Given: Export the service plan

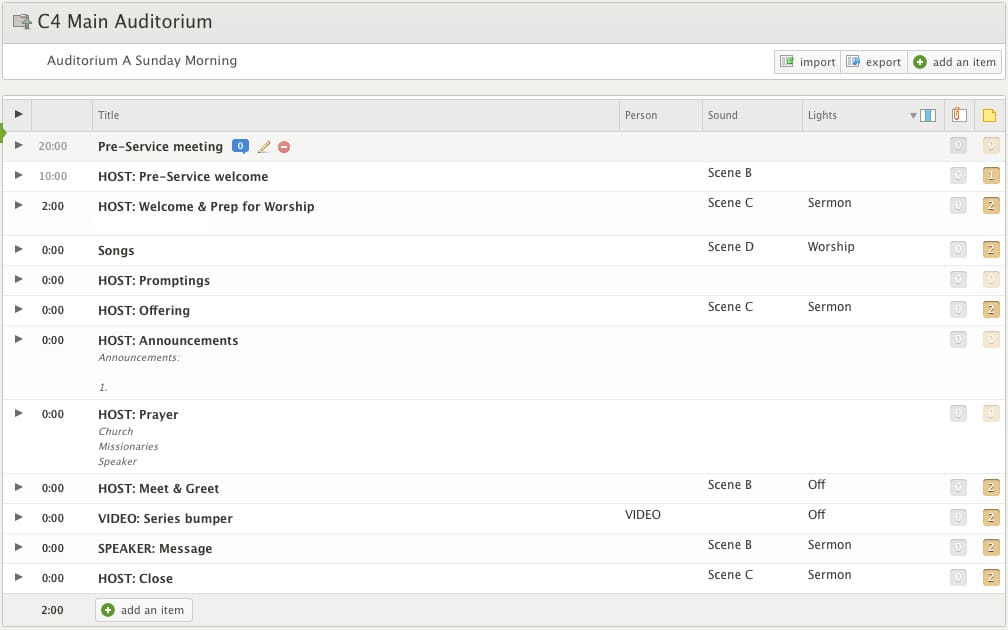Looking at the screenshot, I should point(874,62).
